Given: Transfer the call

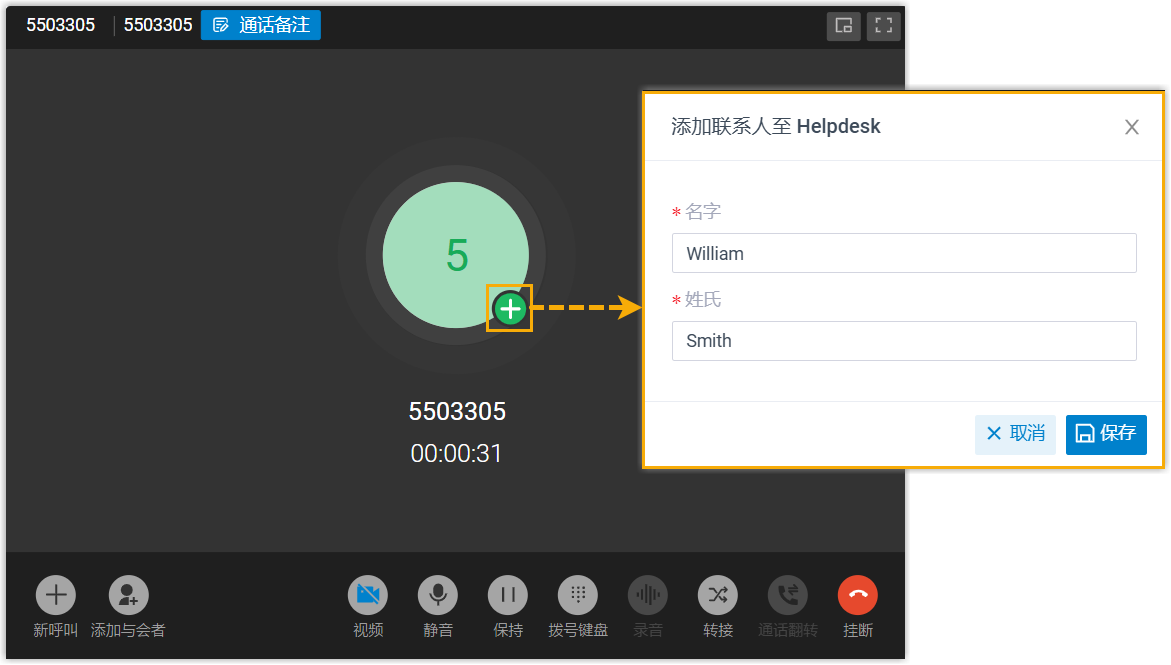Looking at the screenshot, I should point(718,596).
